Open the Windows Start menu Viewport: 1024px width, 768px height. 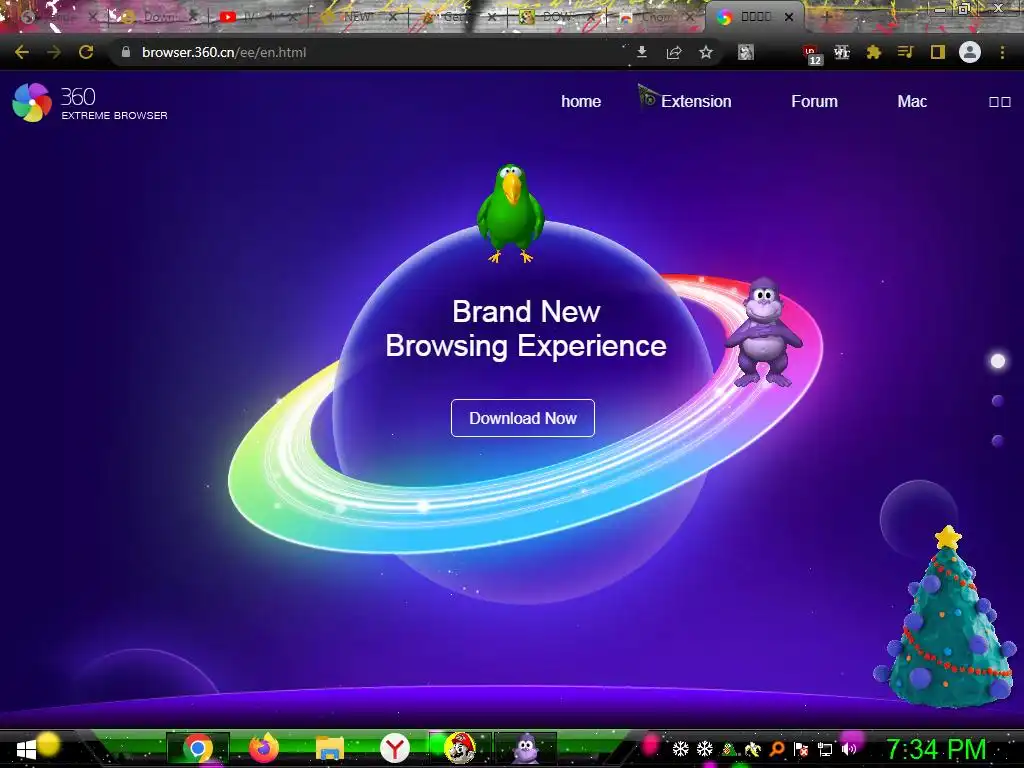26,749
